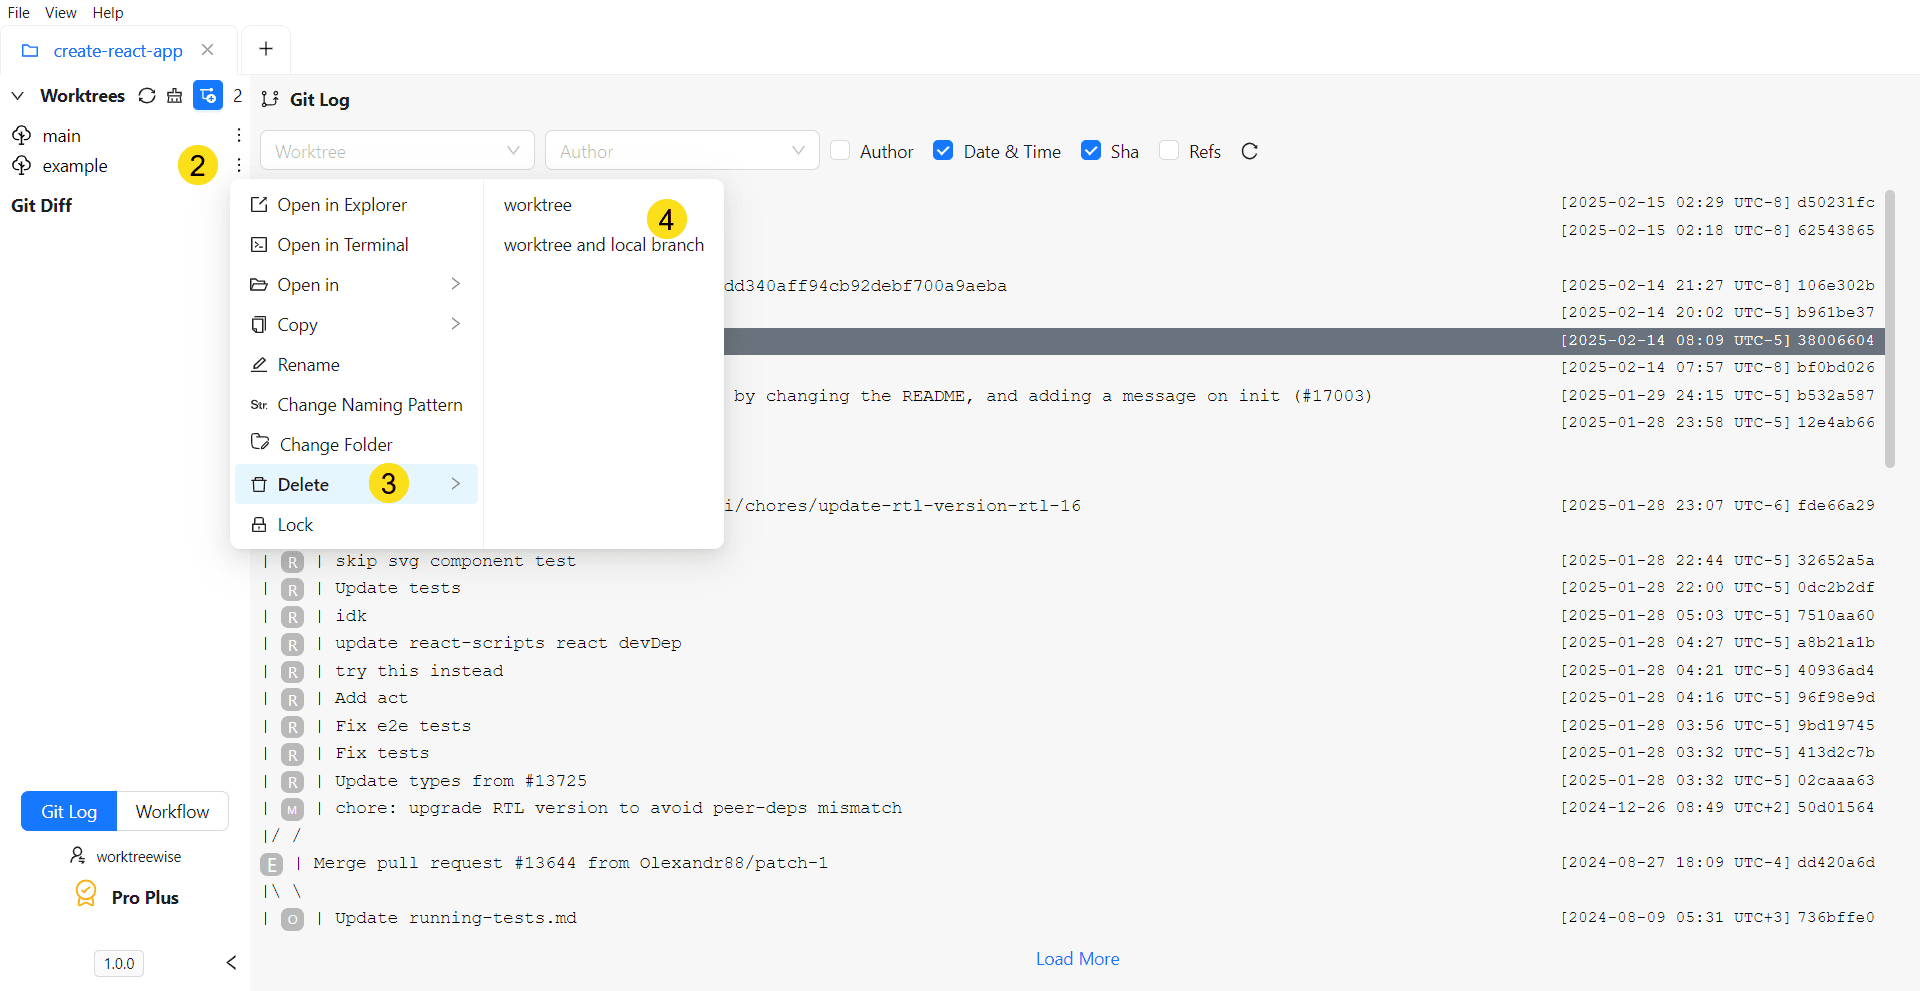Add a new tab with plus button
Image resolution: width=1920 pixels, height=991 pixels.
[x=266, y=49]
